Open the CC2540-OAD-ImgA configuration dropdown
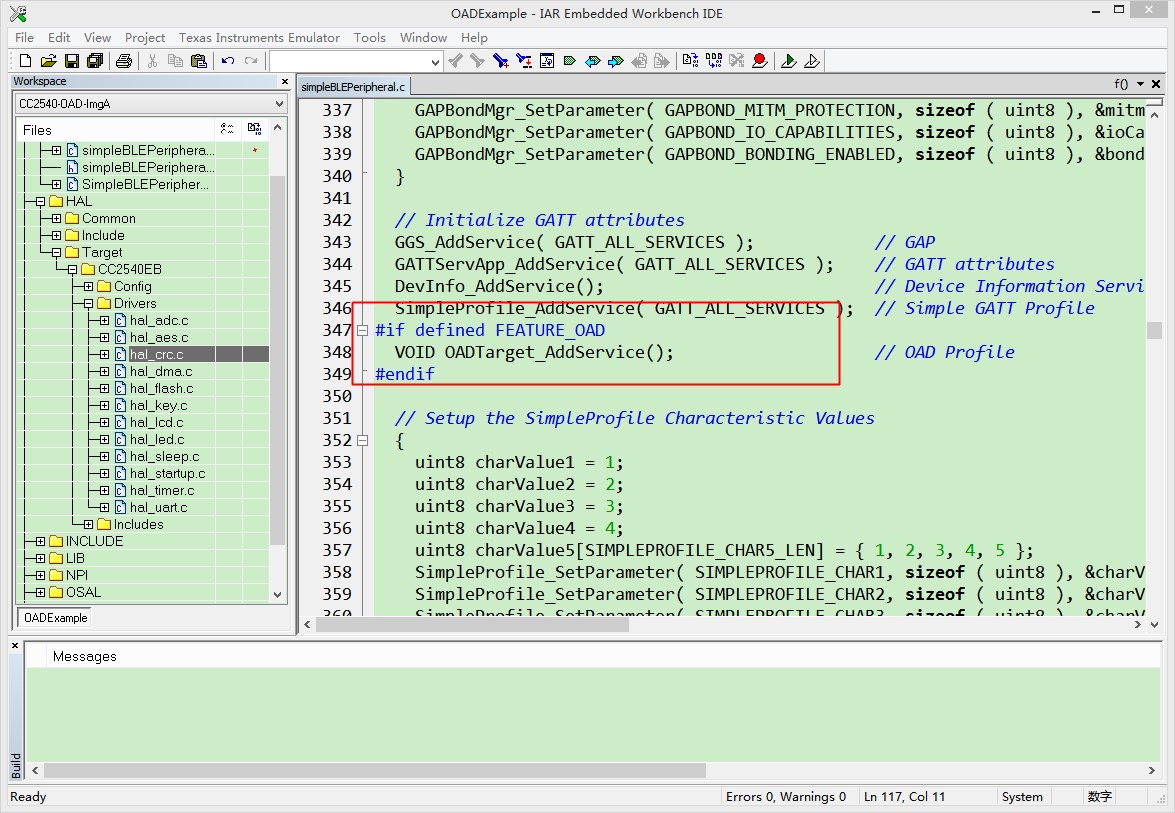1175x813 pixels. click(279, 104)
